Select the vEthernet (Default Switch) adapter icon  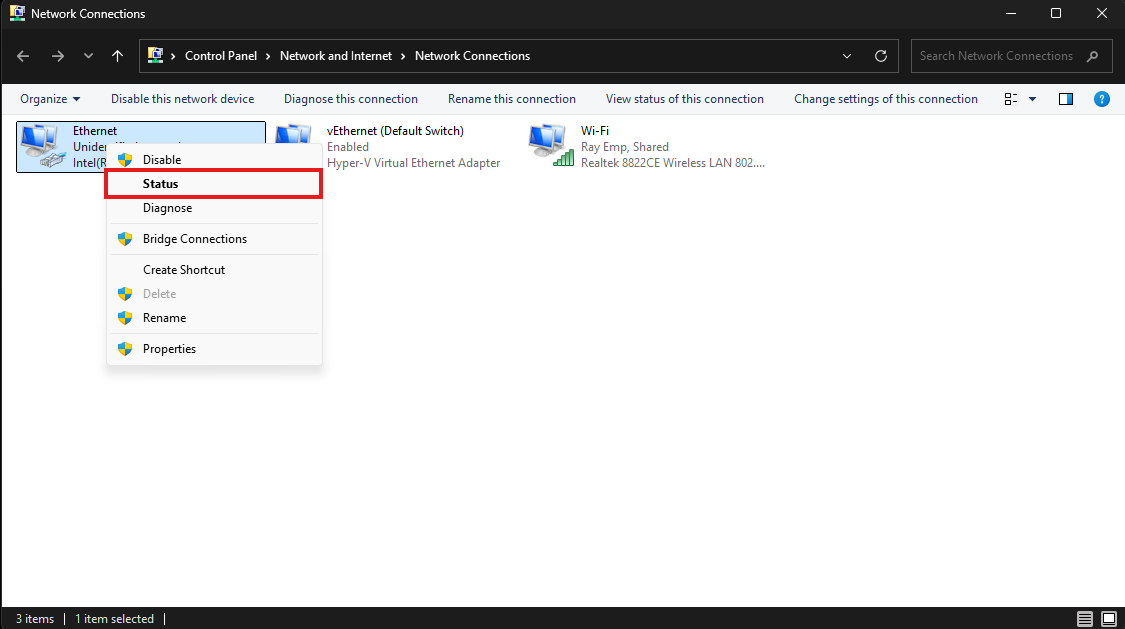(293, 136)
